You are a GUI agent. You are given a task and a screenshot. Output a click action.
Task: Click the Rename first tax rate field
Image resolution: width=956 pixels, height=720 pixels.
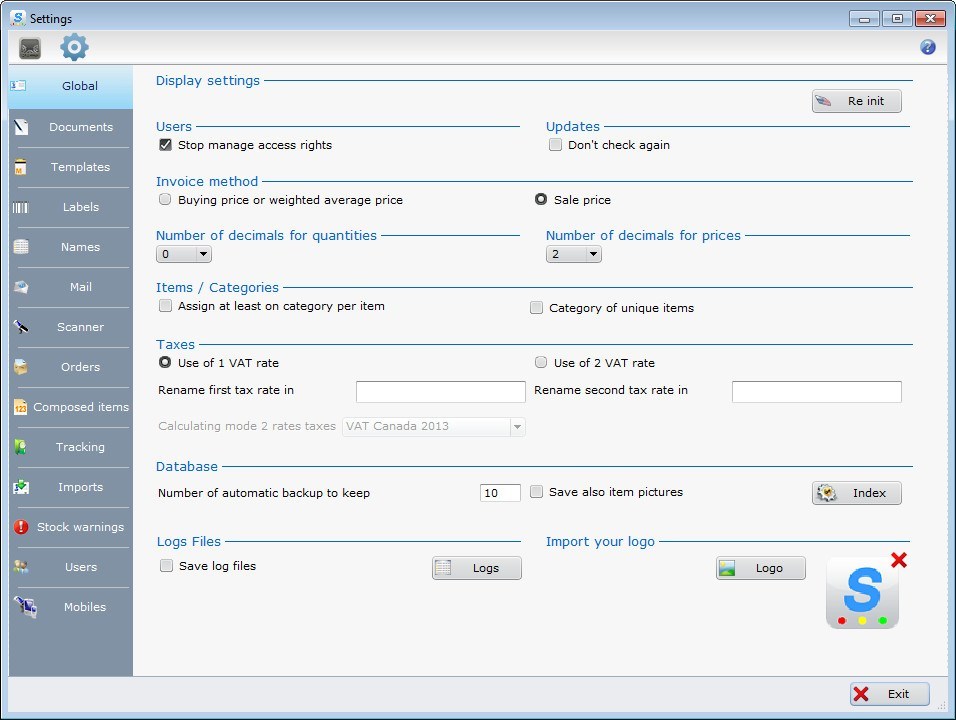440,391
